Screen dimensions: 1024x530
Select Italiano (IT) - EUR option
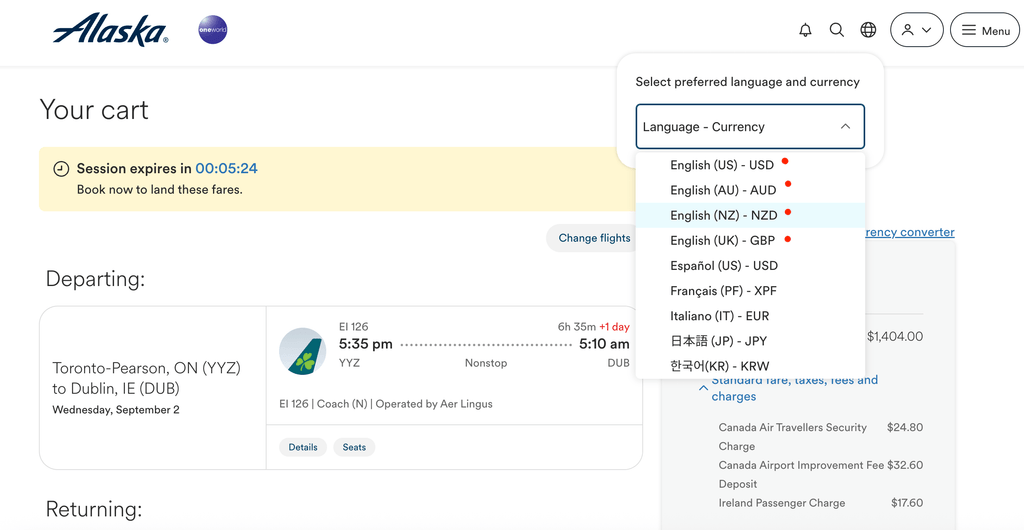(750, 316)
